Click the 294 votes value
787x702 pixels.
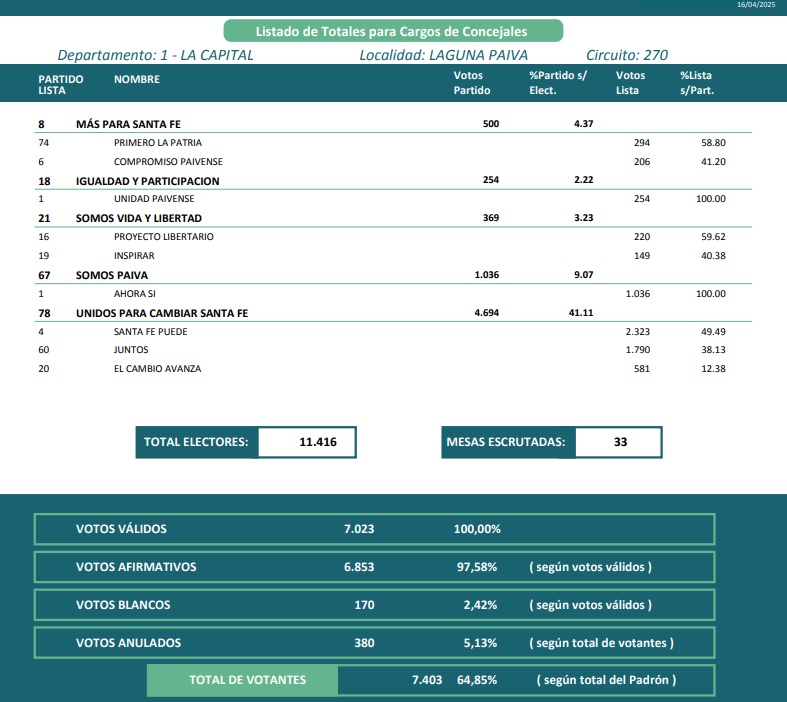(x=641, y=143)
